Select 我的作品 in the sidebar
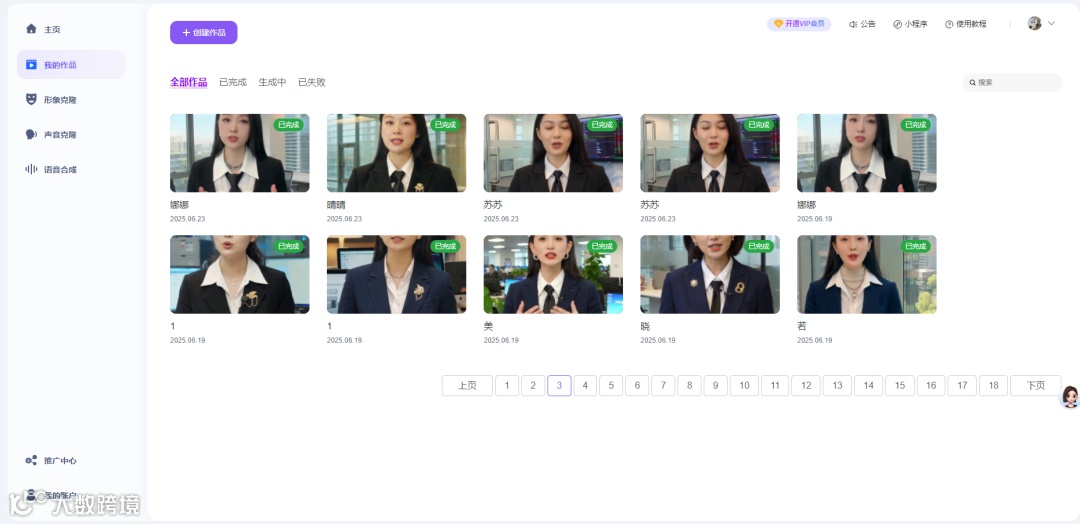The width and height of the screenshot is (1080, 524). point(71,65)
